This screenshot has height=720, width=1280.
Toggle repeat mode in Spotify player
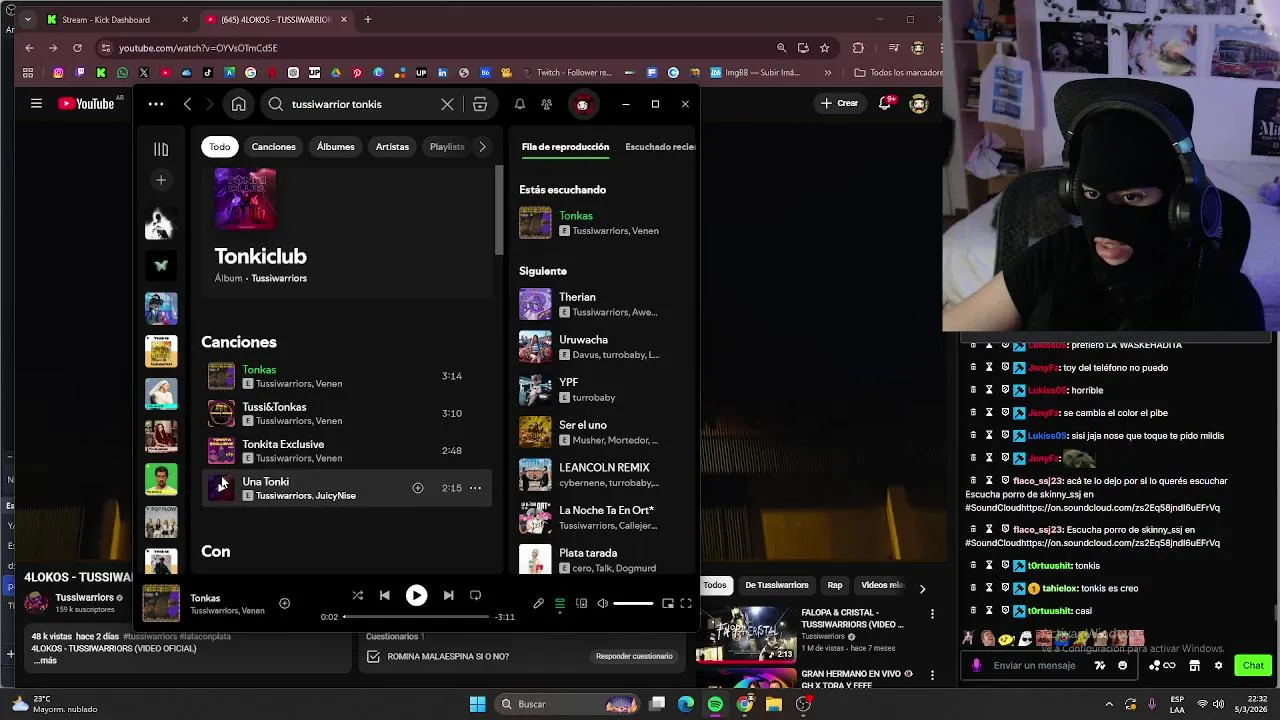coord(476,595)
